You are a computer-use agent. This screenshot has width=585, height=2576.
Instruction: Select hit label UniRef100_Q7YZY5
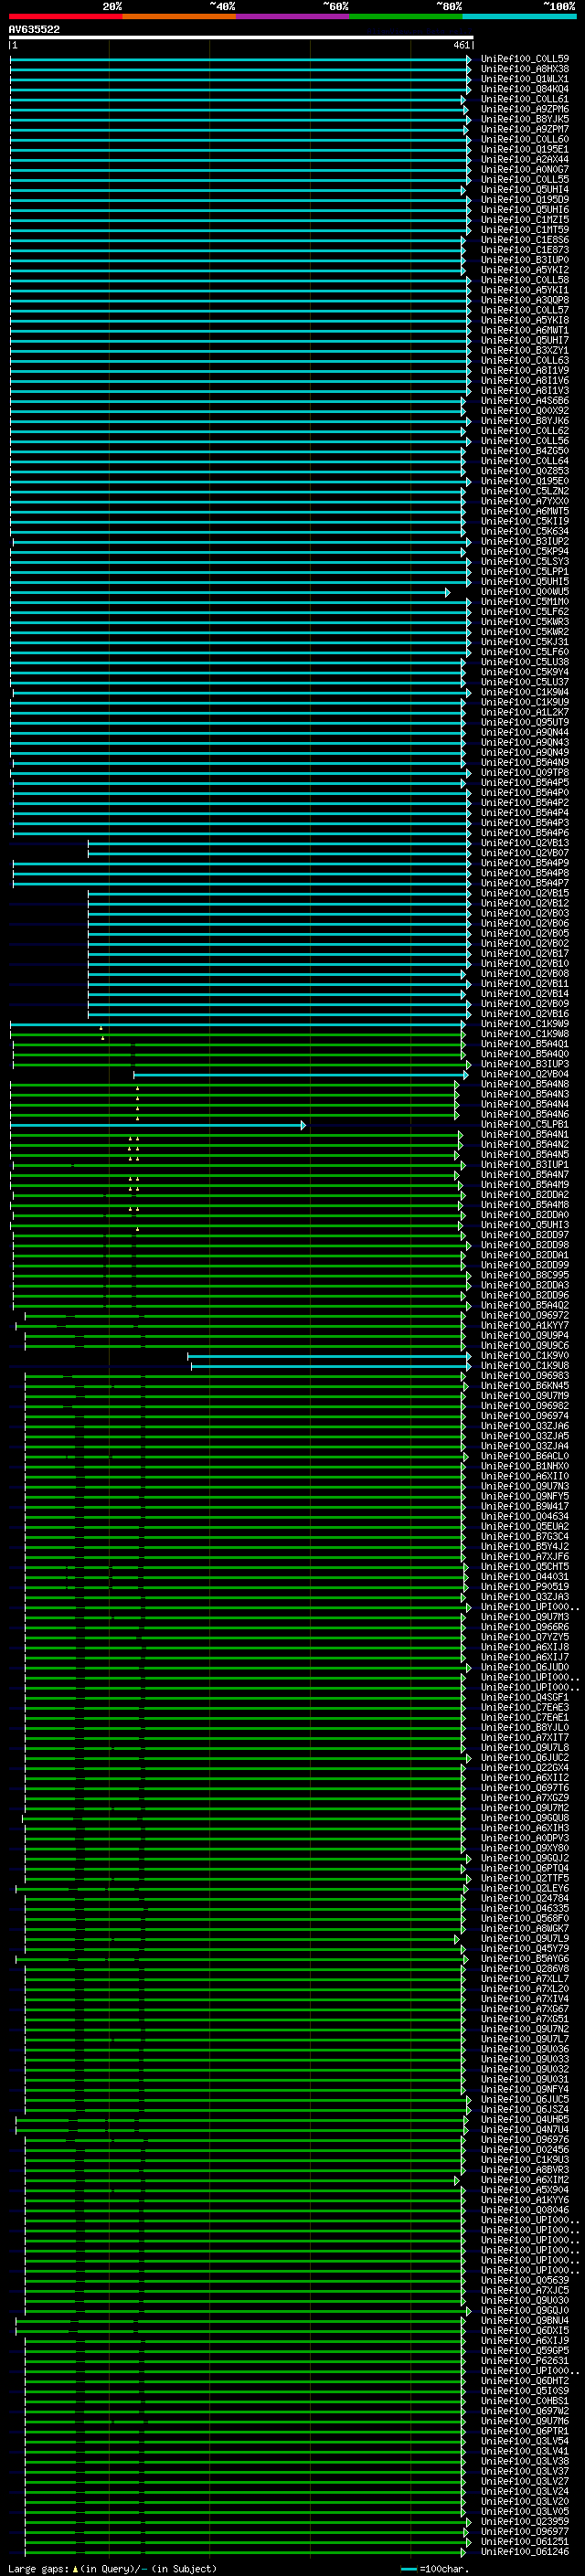pyautogui.click(x=525, y=1637)
